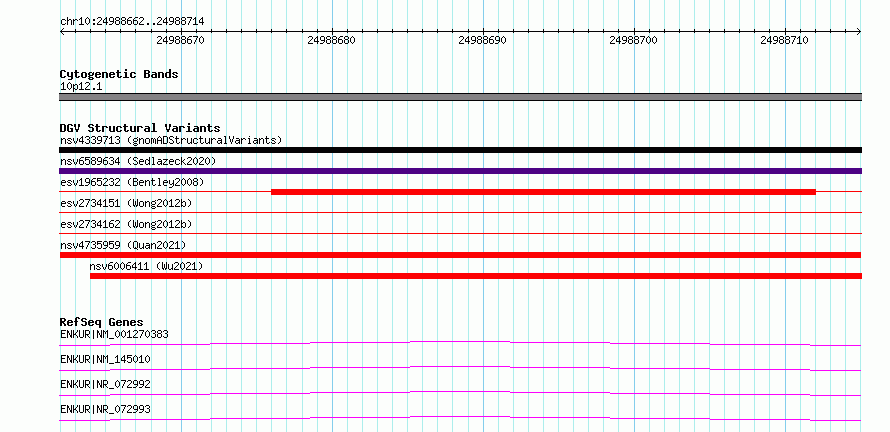
Task: Click ruler coordinate 24988690
Action: coord(482,40)
